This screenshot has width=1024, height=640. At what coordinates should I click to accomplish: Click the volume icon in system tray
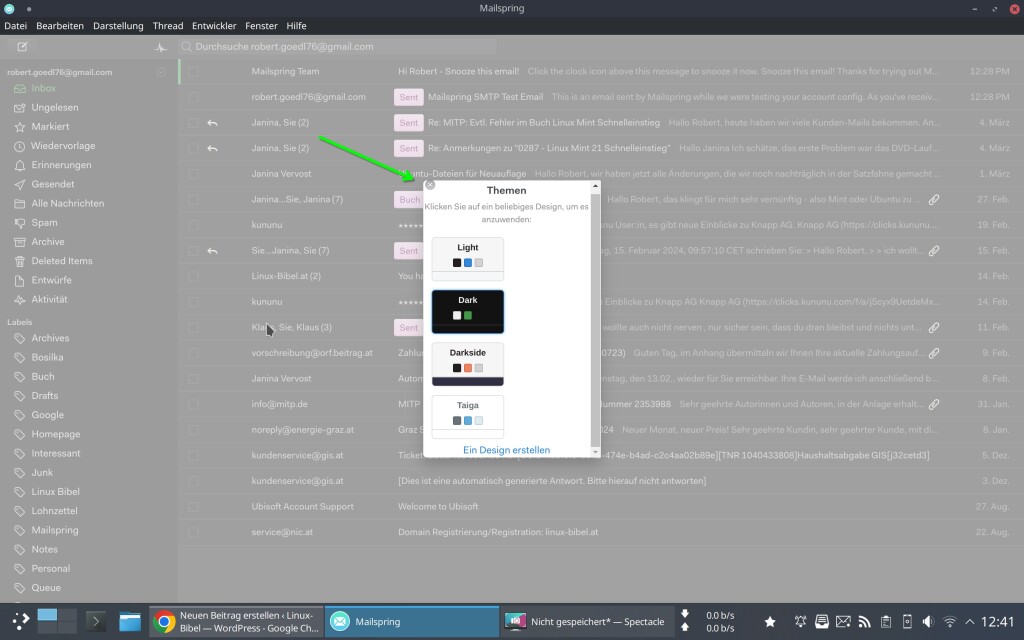point(927,622)
